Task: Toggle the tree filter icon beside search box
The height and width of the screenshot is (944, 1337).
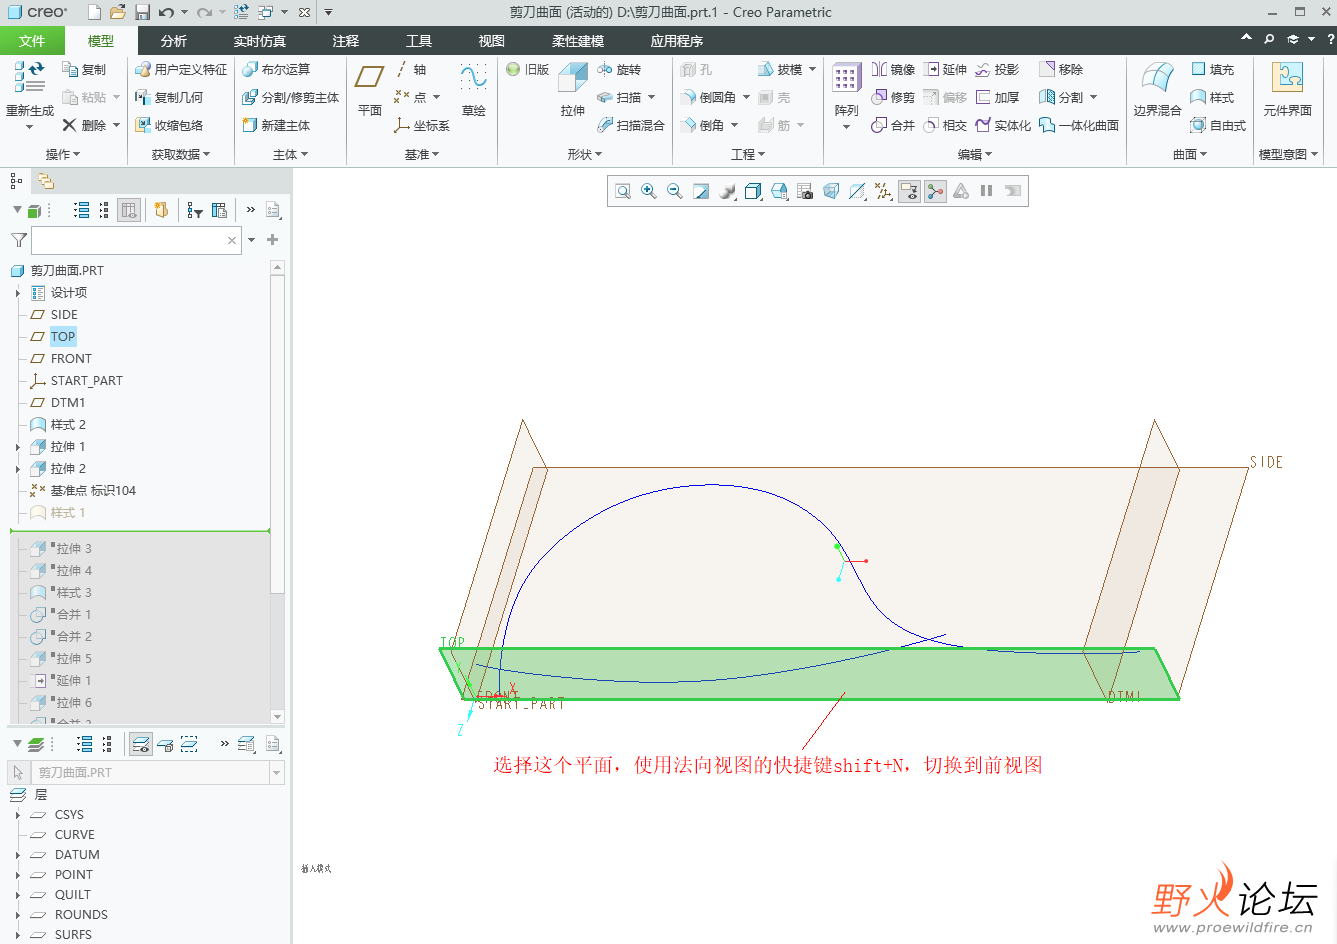Action: [x=19, y=240]
